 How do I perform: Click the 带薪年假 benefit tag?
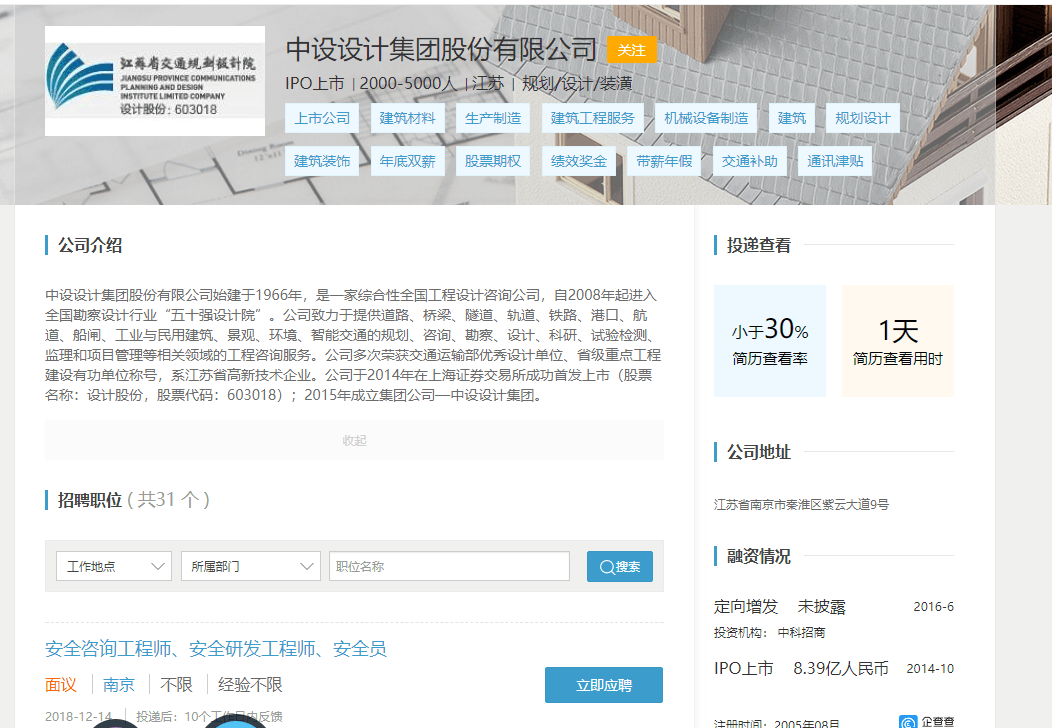tap(664, 161)
